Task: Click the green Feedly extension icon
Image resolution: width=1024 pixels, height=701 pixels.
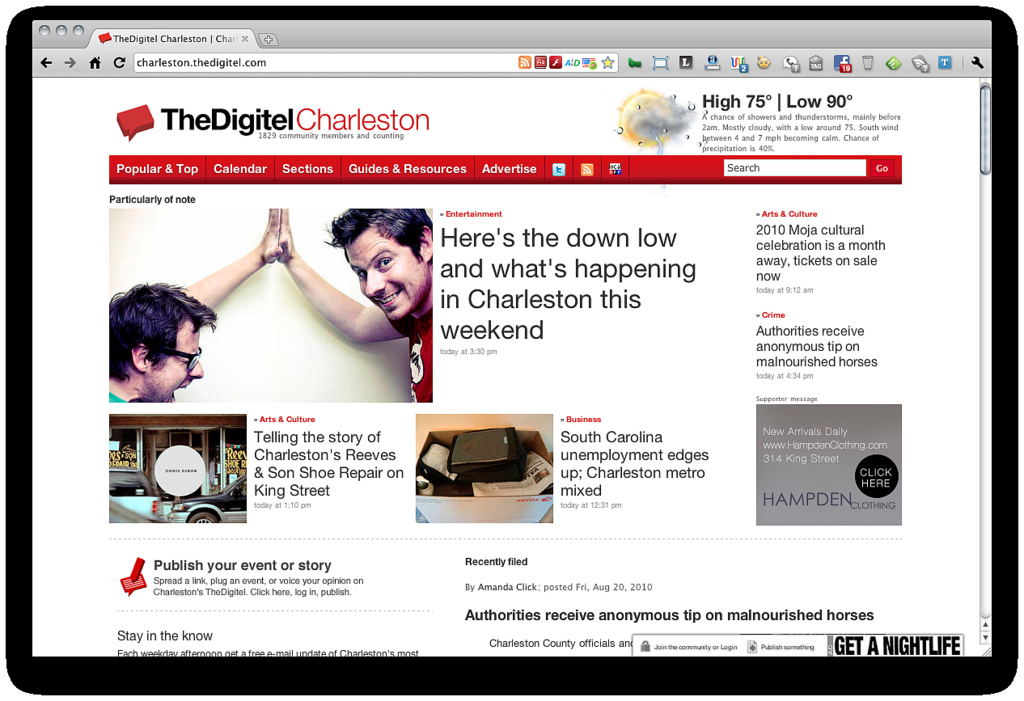Action: pyautogui.click(x=893, y=63)
